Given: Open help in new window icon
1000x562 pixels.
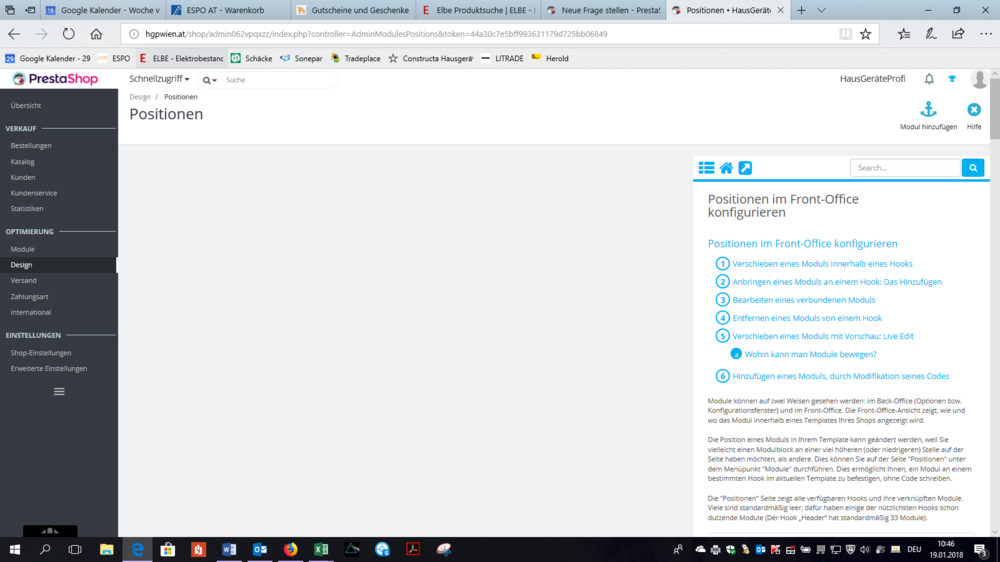Looking at the screenshot, I should (745, 168).
